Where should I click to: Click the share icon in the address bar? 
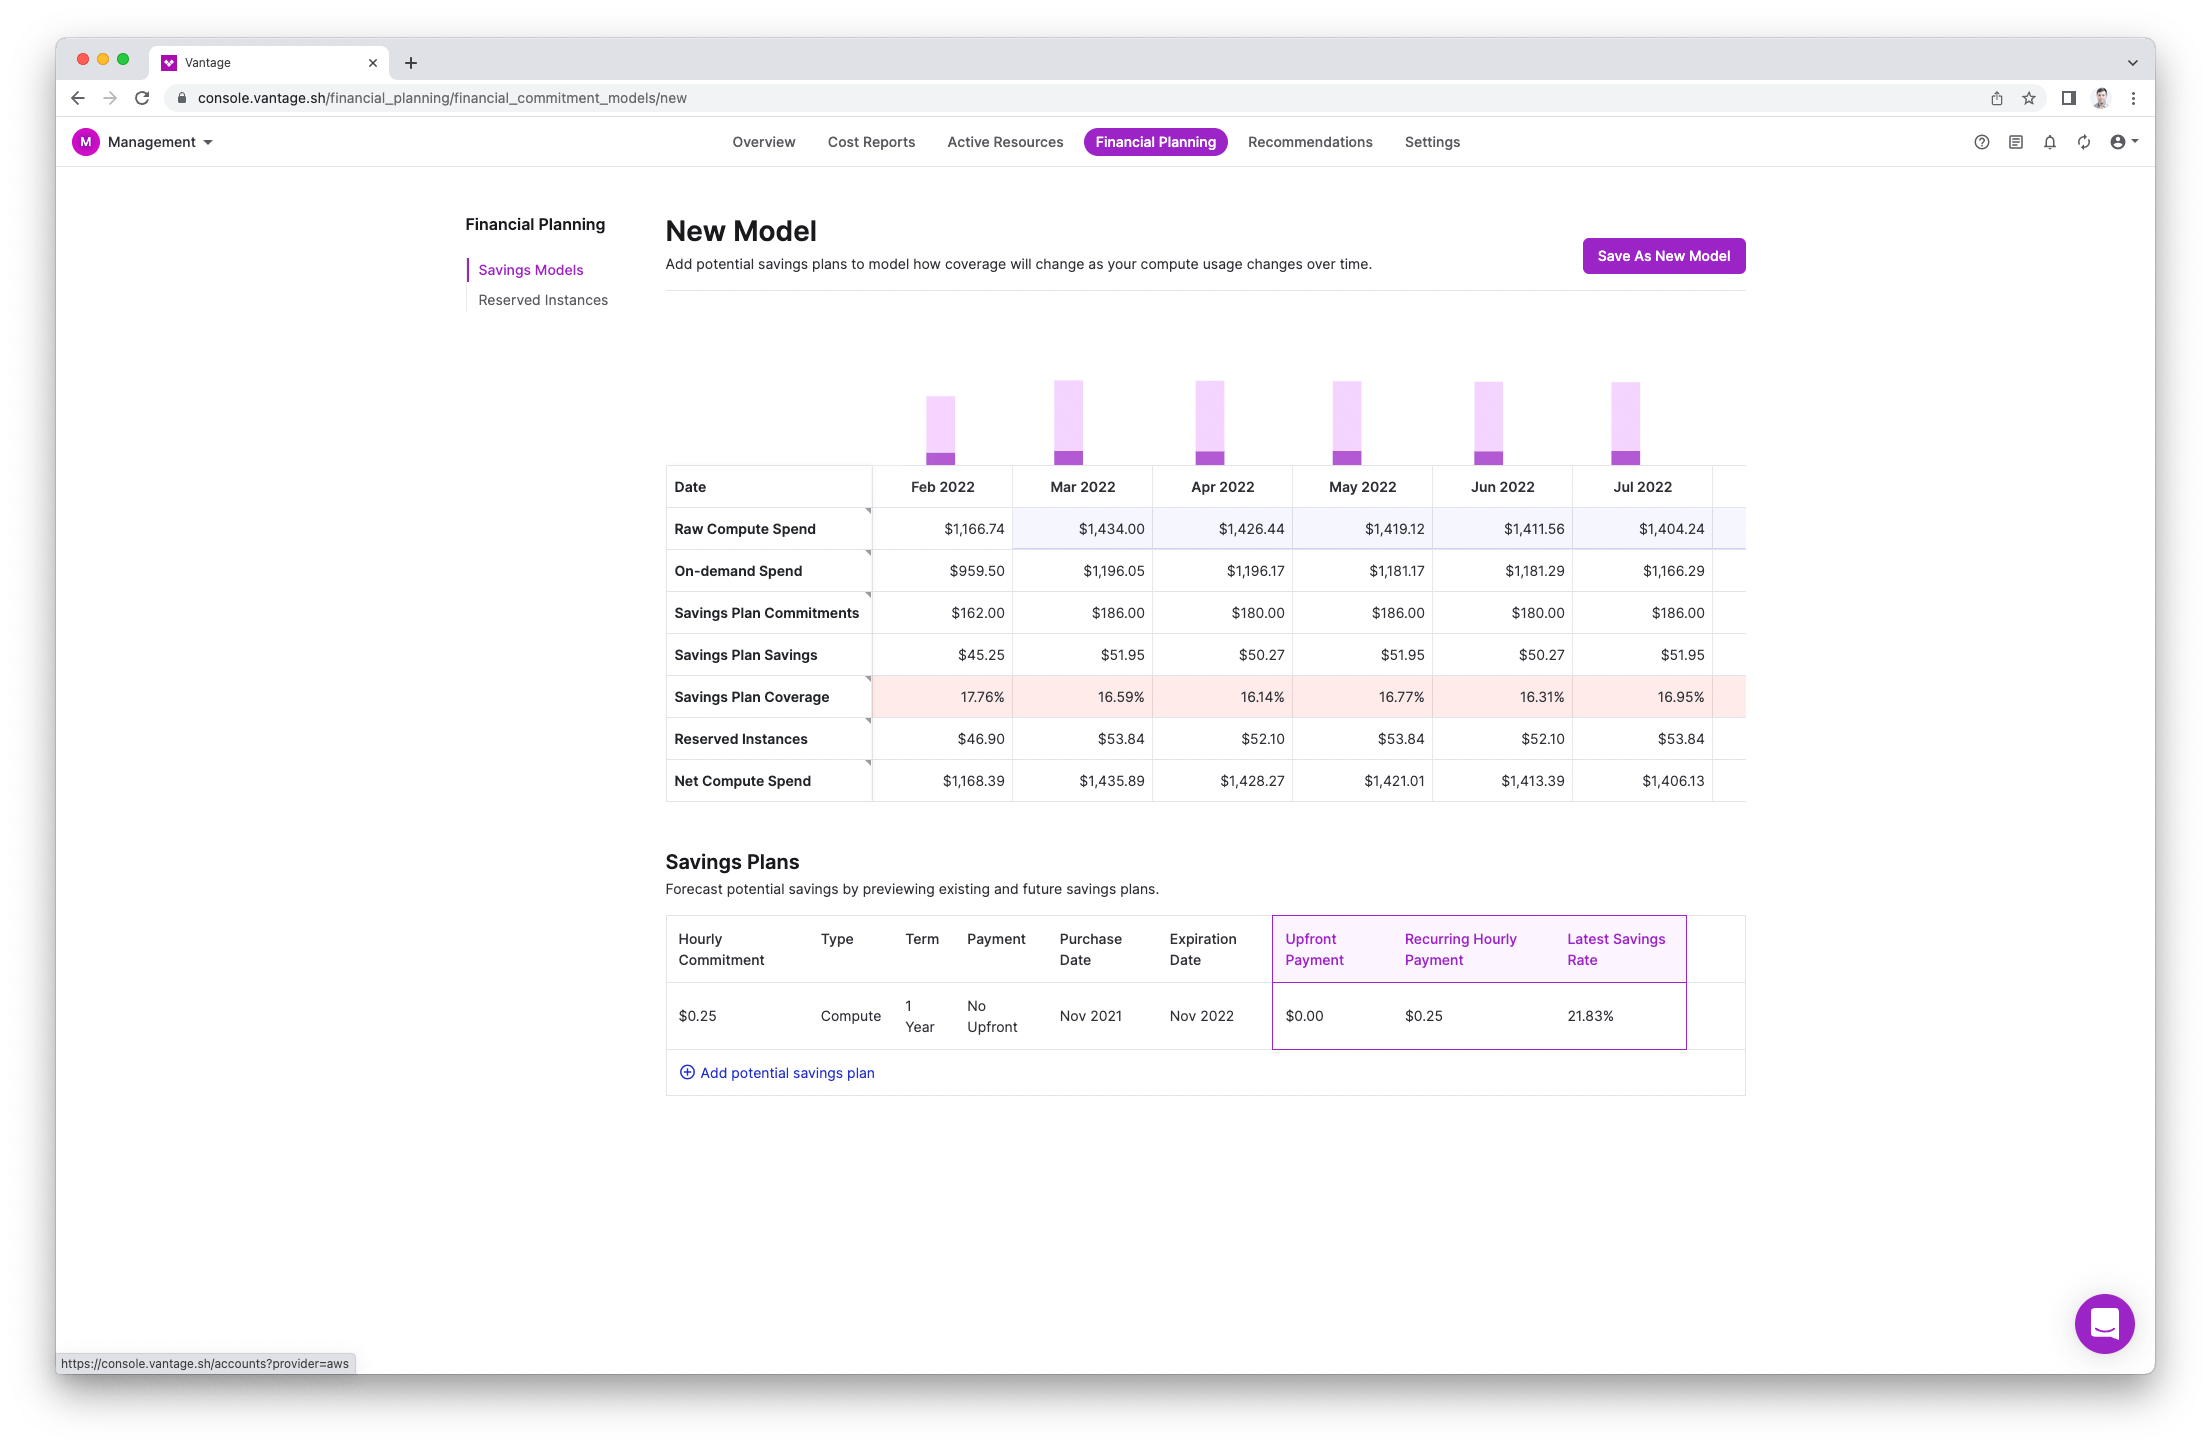point(1996,98)
